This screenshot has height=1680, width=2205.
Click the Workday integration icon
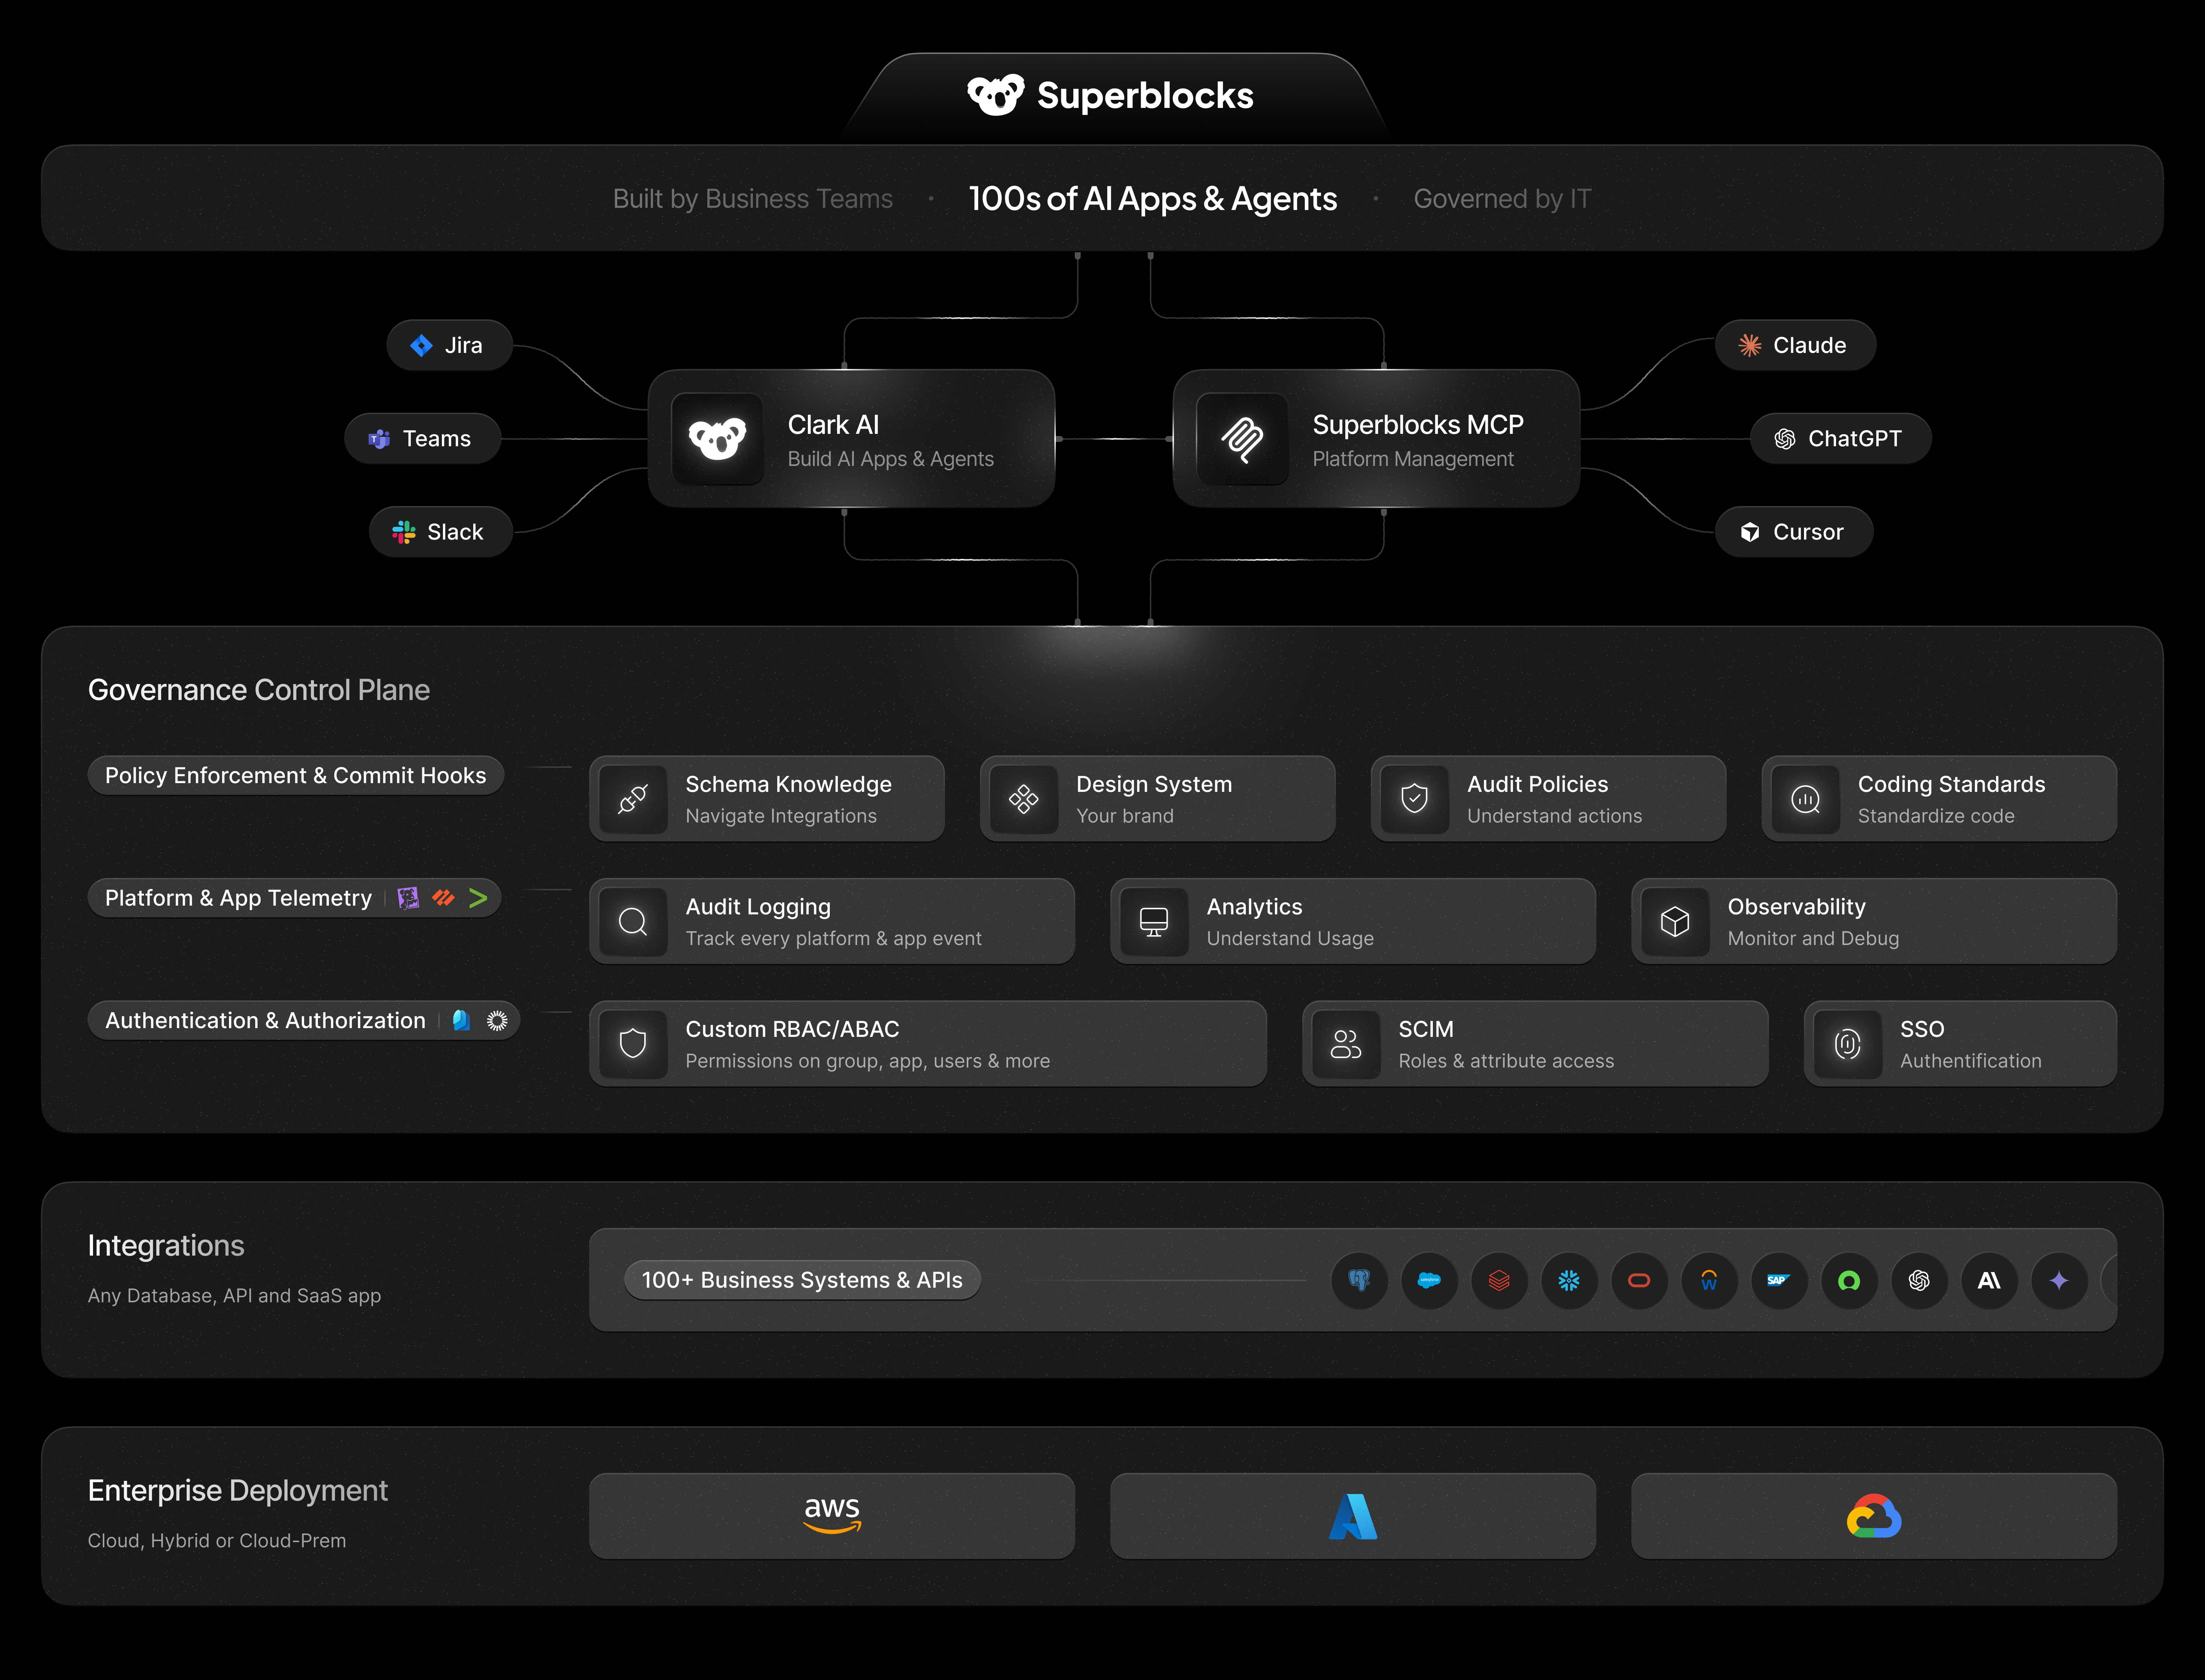[1709, 1280]
